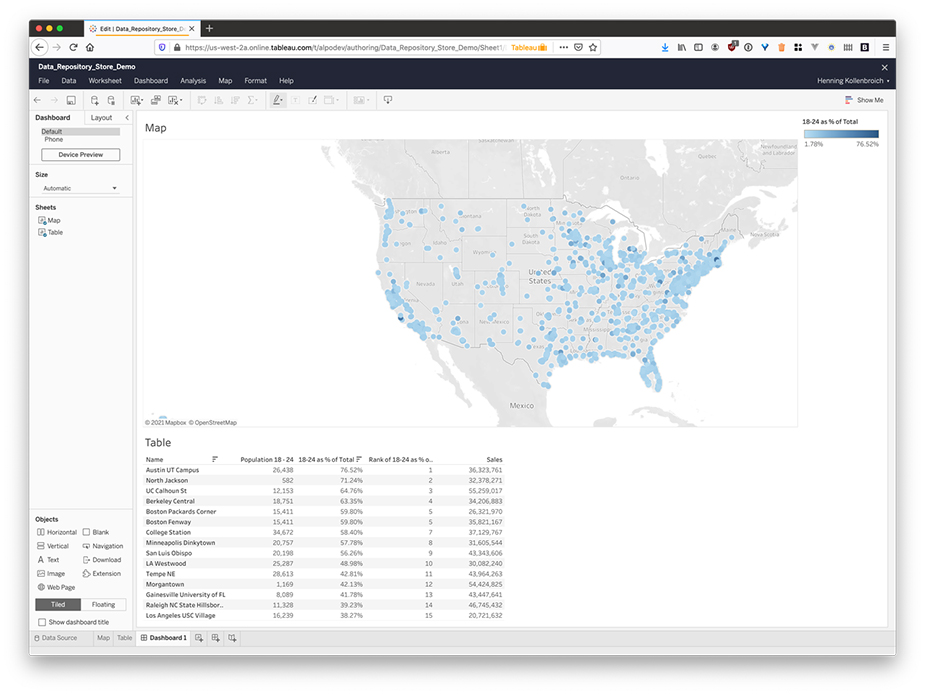
Task: Click the Tableau toolbar undo arrow
Action: pos(38,100)
